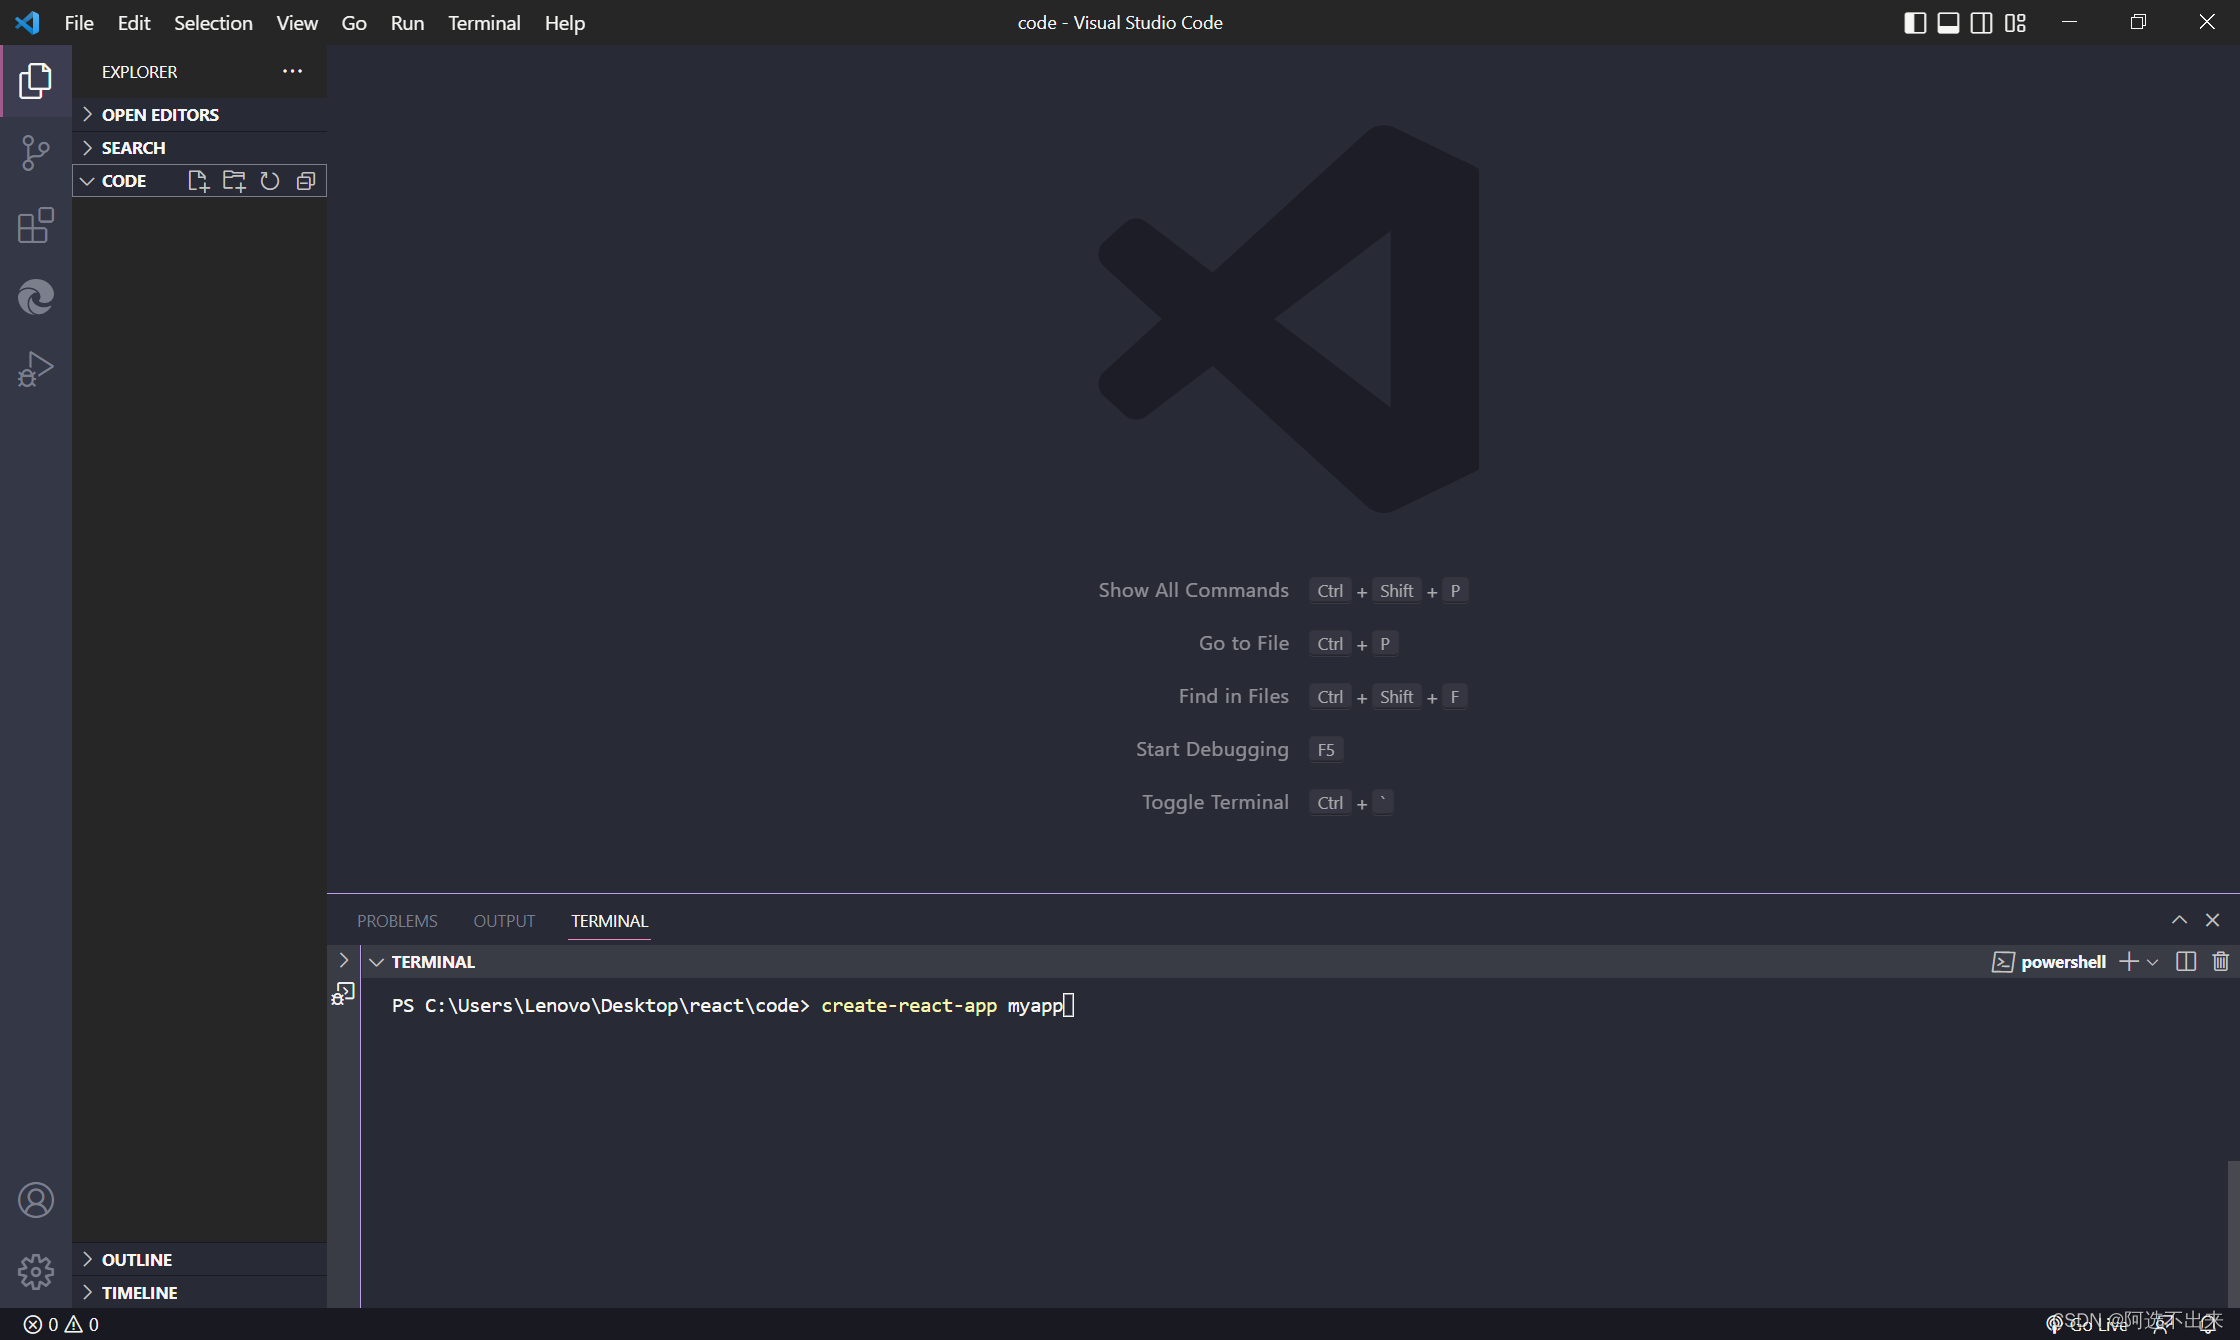Viewport: 2240px width, 1340px height.
Task: Open the errors and warnings status indicator
Action: click(61, 1324)
